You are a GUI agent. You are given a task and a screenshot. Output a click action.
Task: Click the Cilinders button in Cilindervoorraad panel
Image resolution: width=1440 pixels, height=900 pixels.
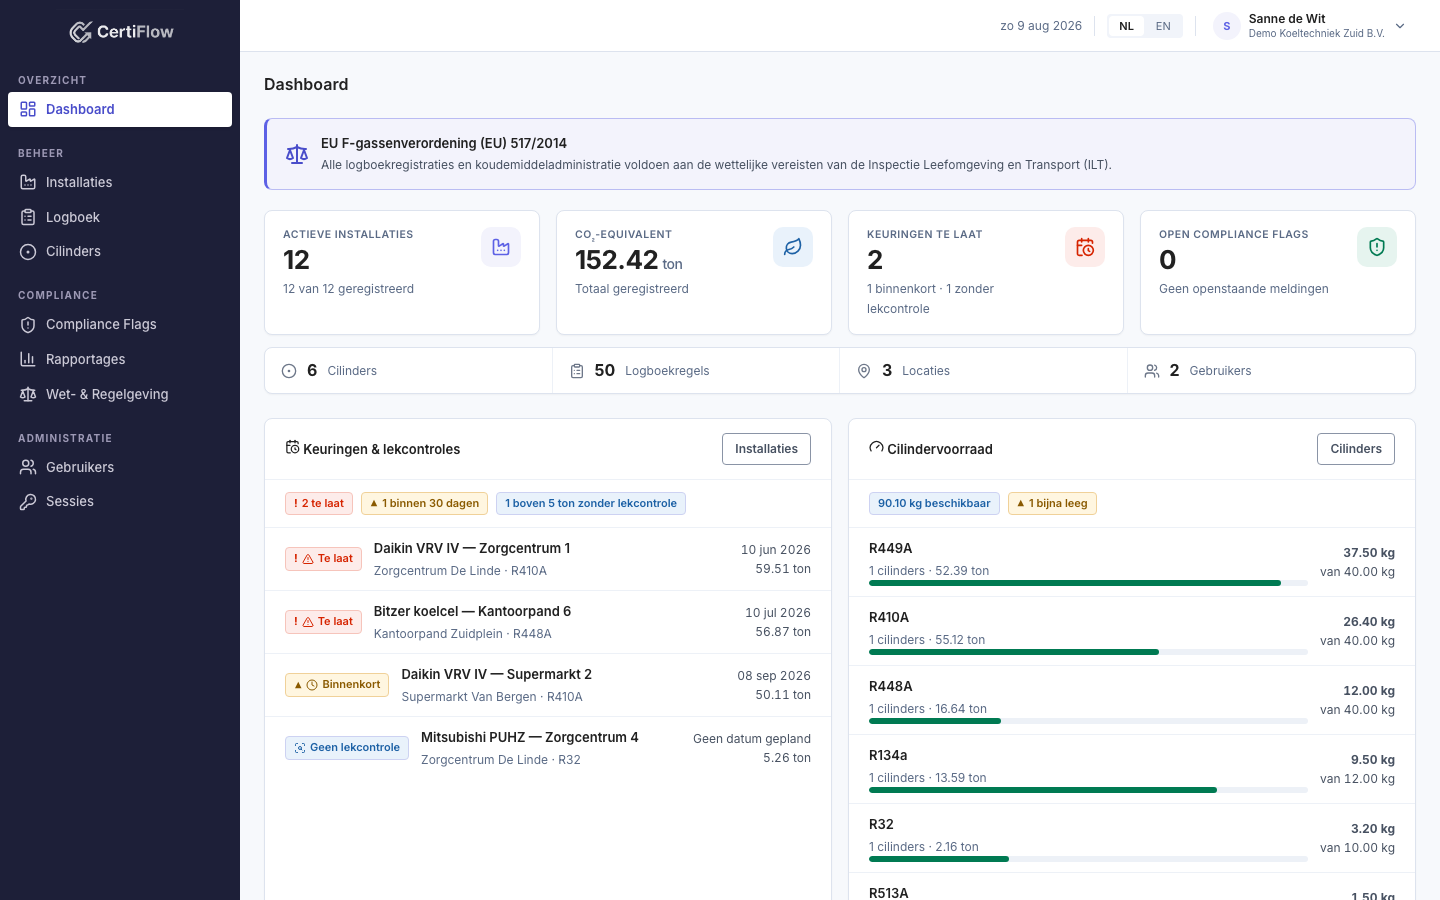pyautogui.click(x=1356, y=449)
